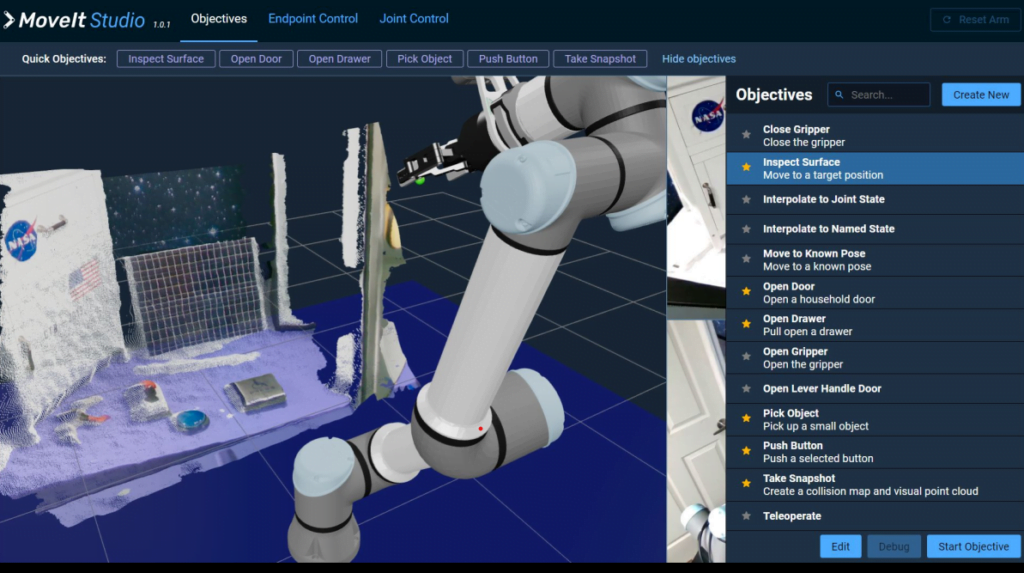Click the MoveIt Studio logo
Viewport: 1024px width, 573px height.
75,20
